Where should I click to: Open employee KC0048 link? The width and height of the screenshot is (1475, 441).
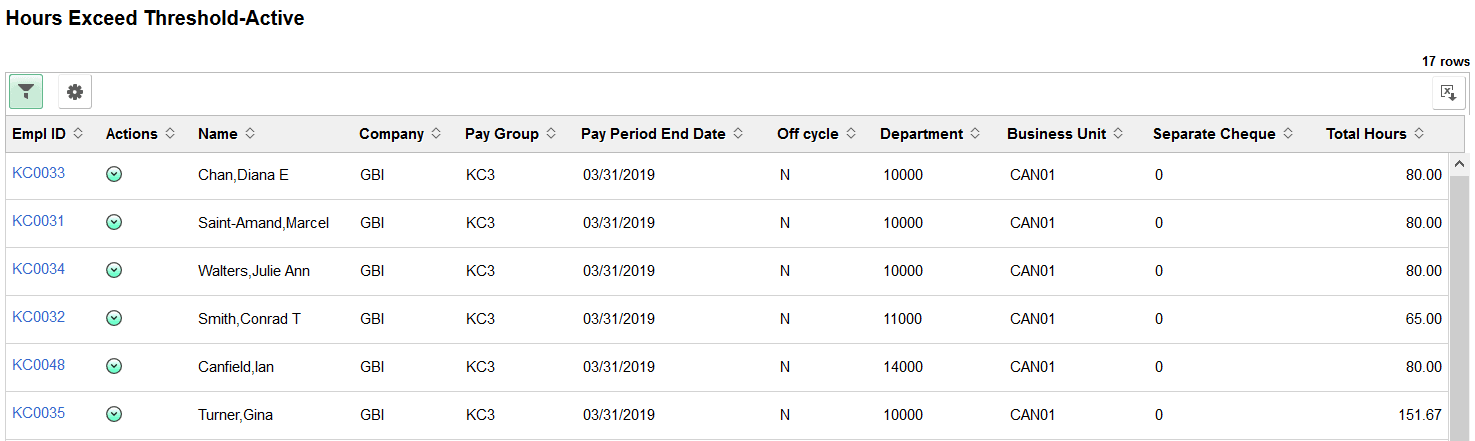38,365
